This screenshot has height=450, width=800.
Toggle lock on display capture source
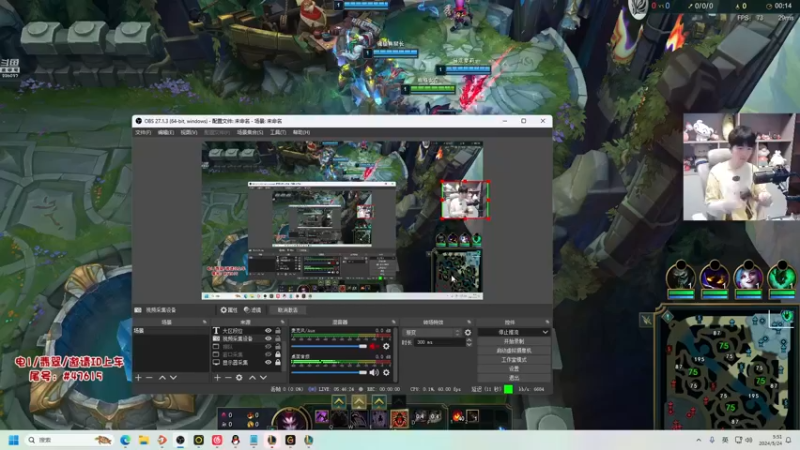click(x=278, y=362)
